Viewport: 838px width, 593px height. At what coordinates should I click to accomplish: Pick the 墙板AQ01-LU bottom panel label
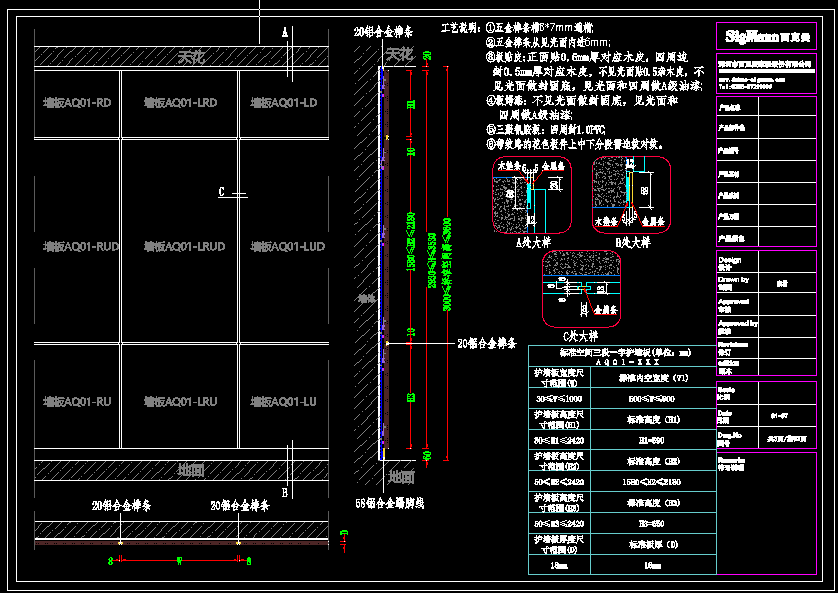tap(283, 402)
